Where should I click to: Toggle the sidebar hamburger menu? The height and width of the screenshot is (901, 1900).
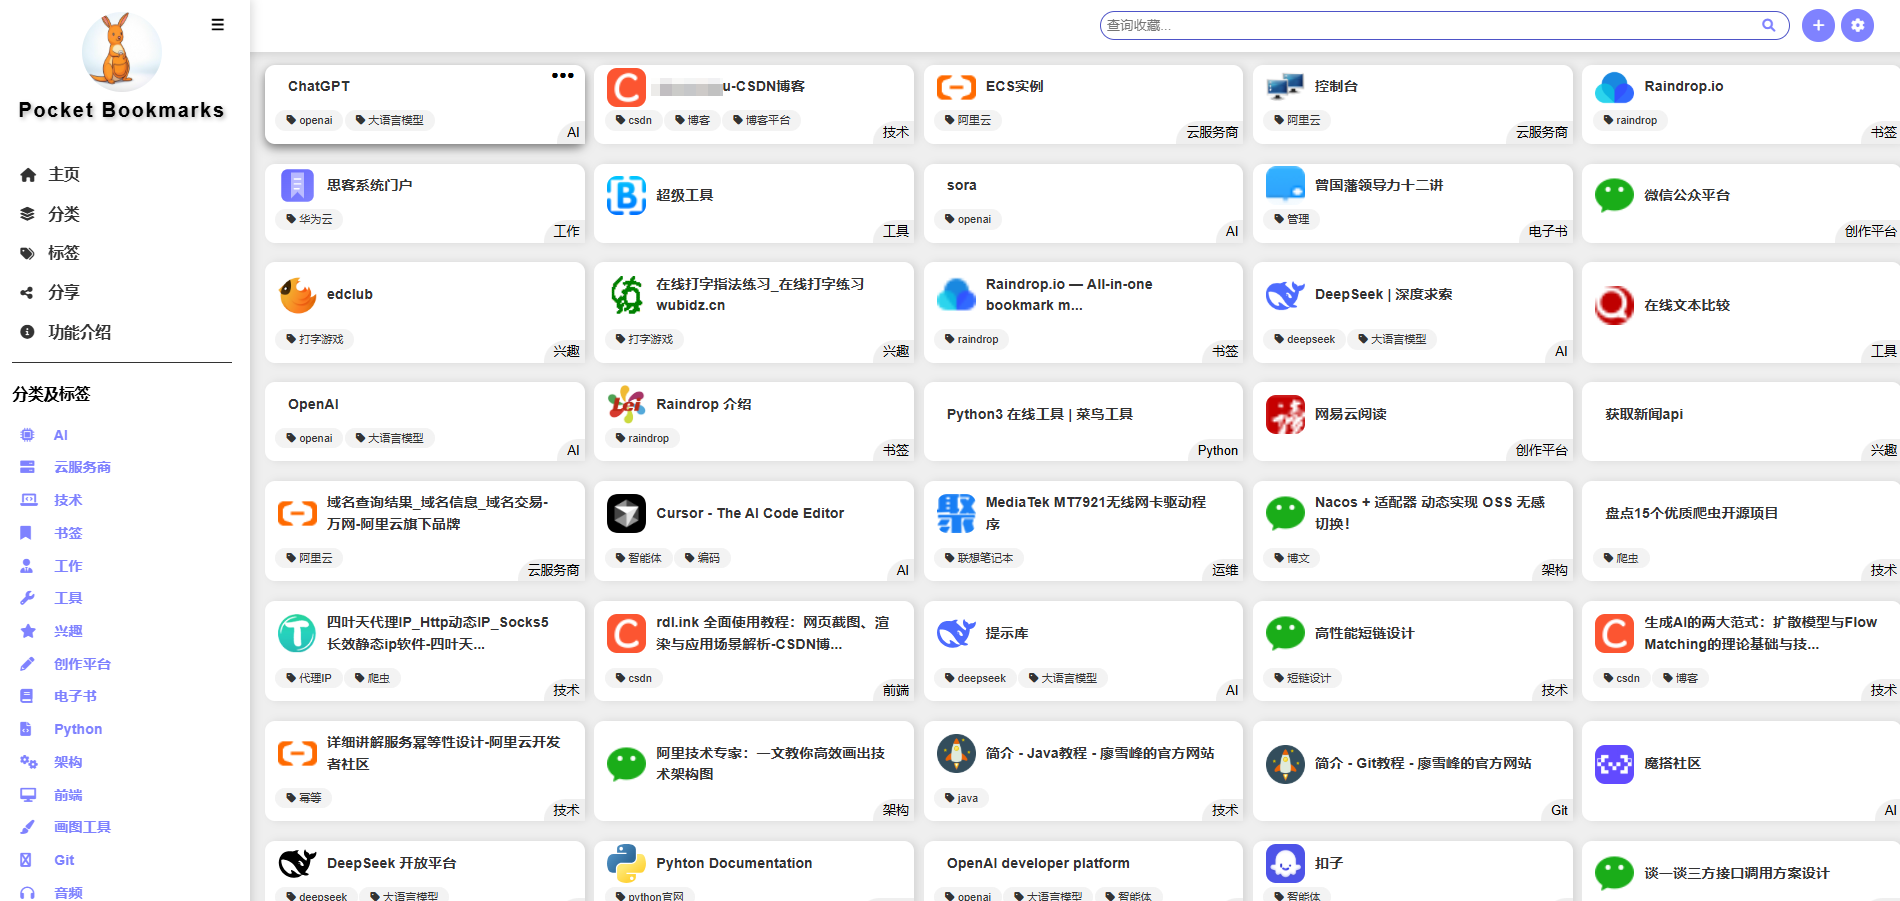tap(217, 25)
